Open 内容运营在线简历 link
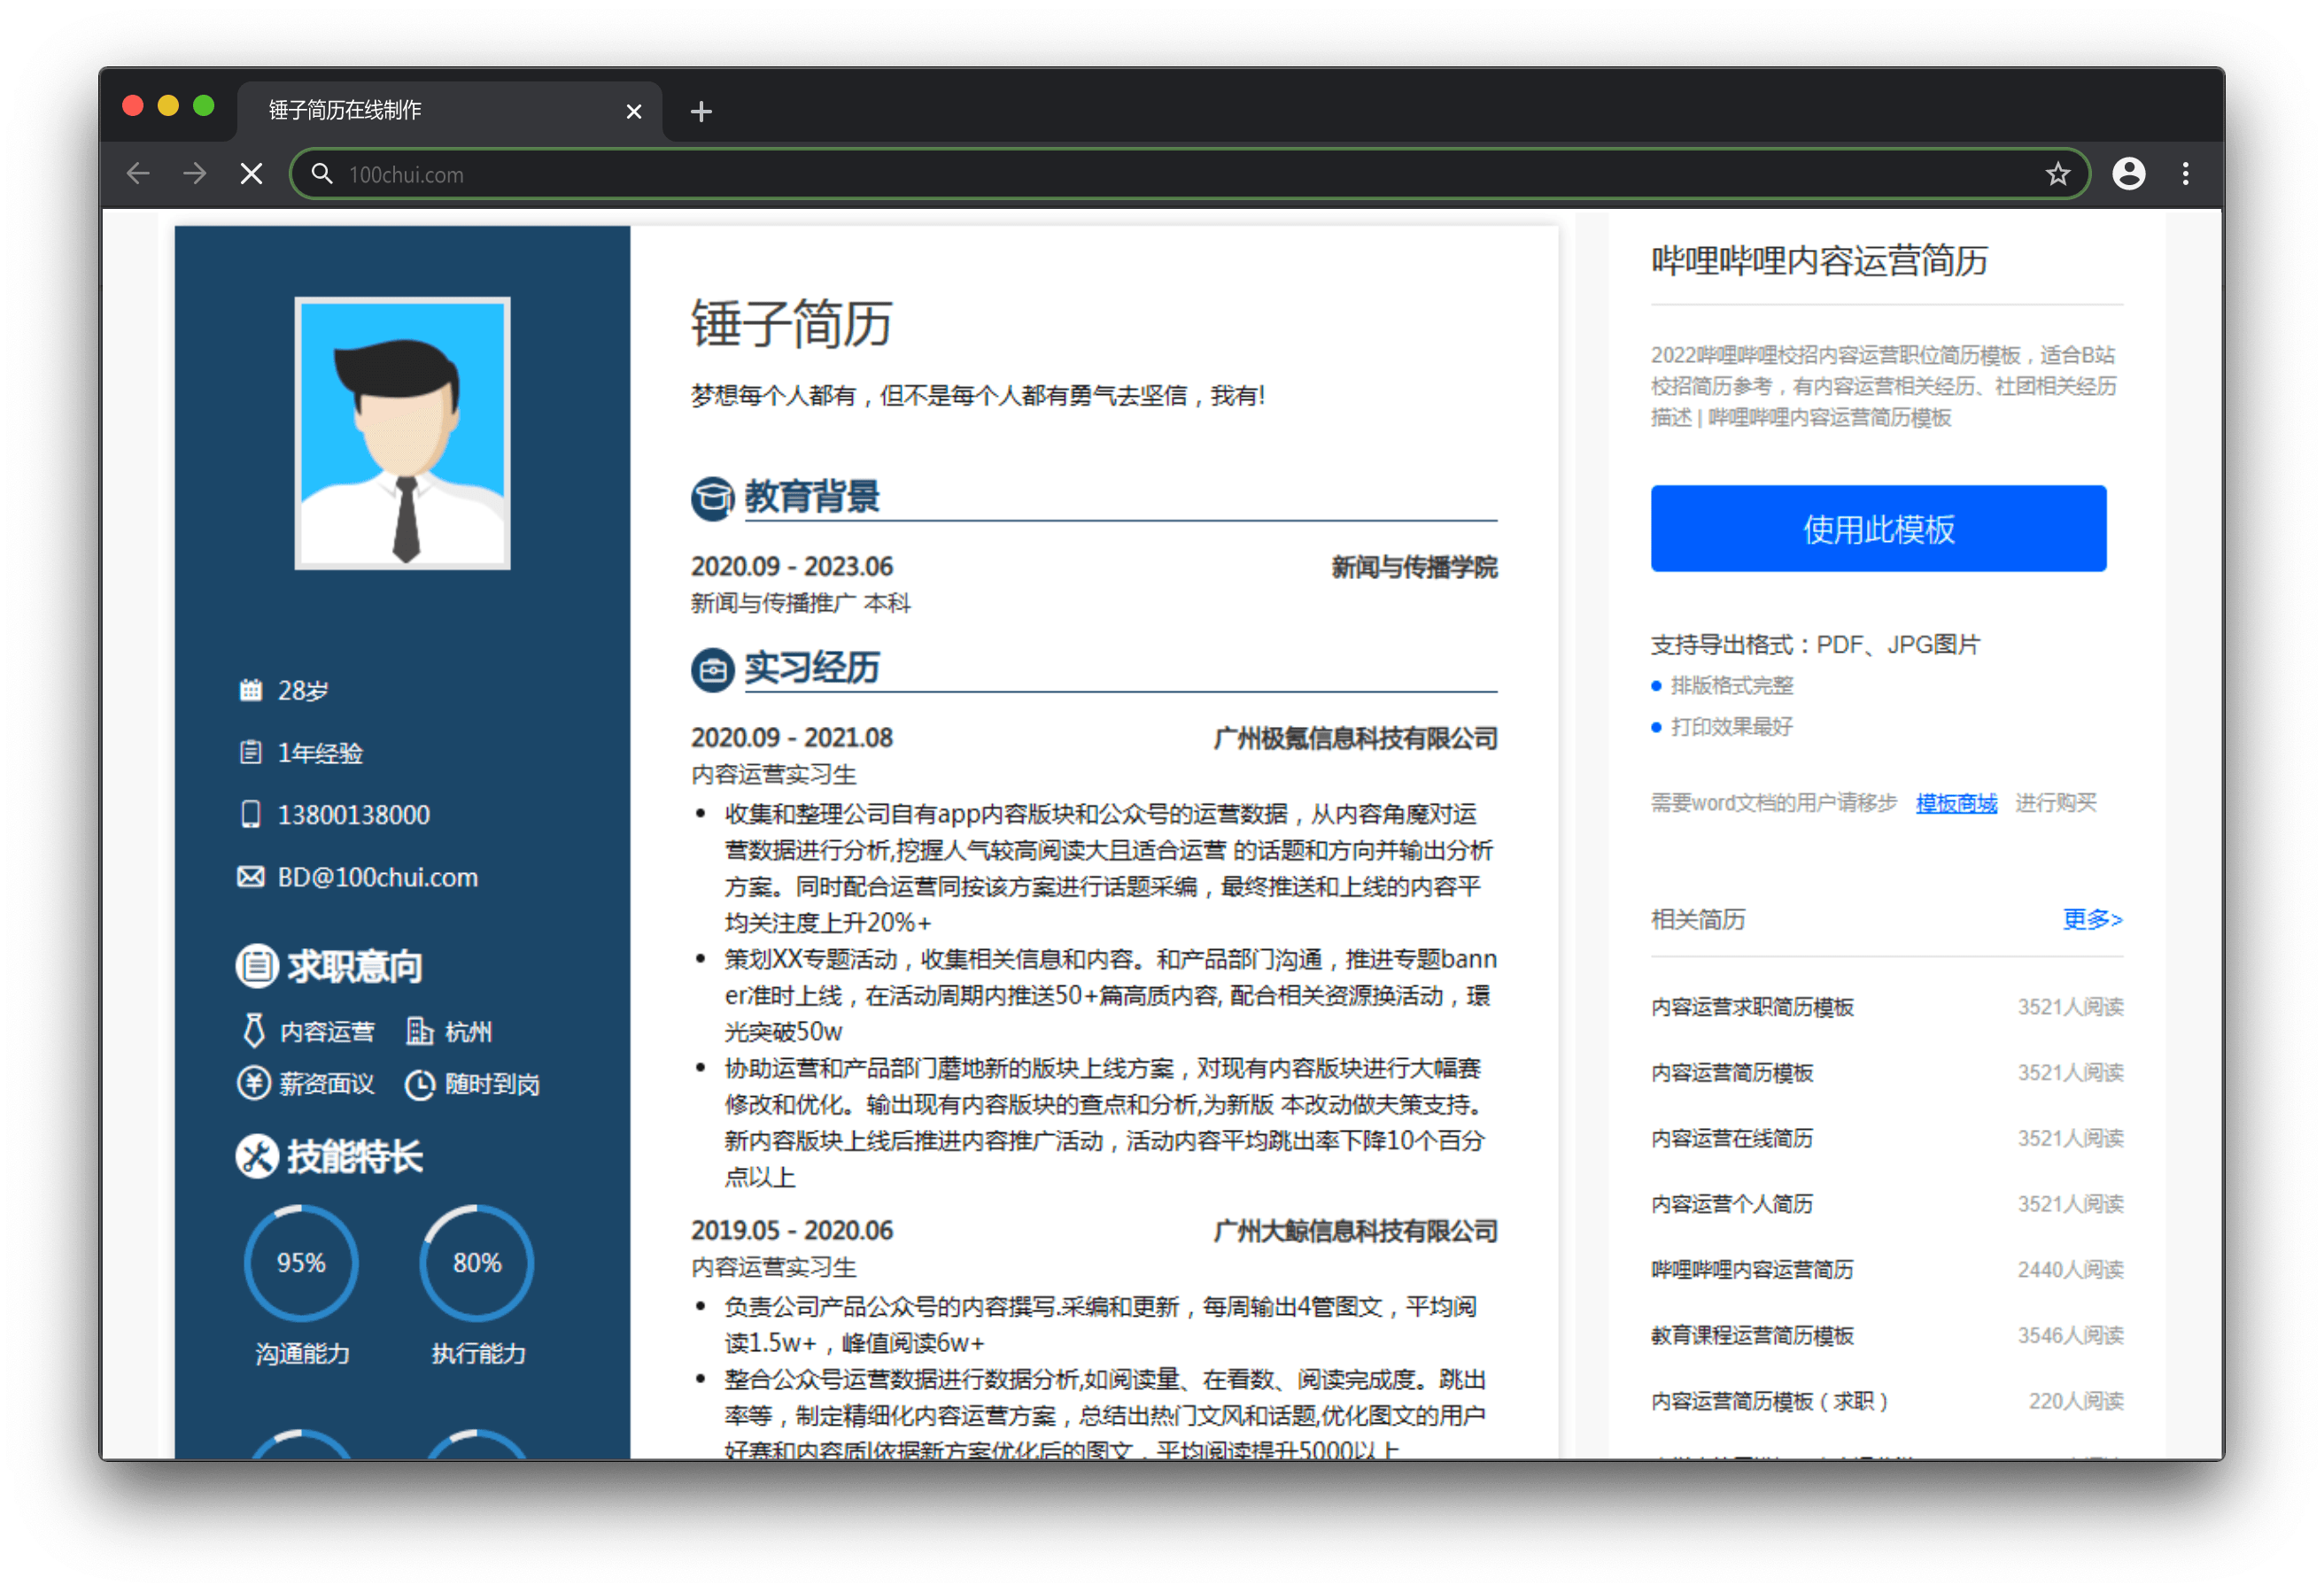The height and width of the screenshot is (1592, 2324). (1731, 1138)
